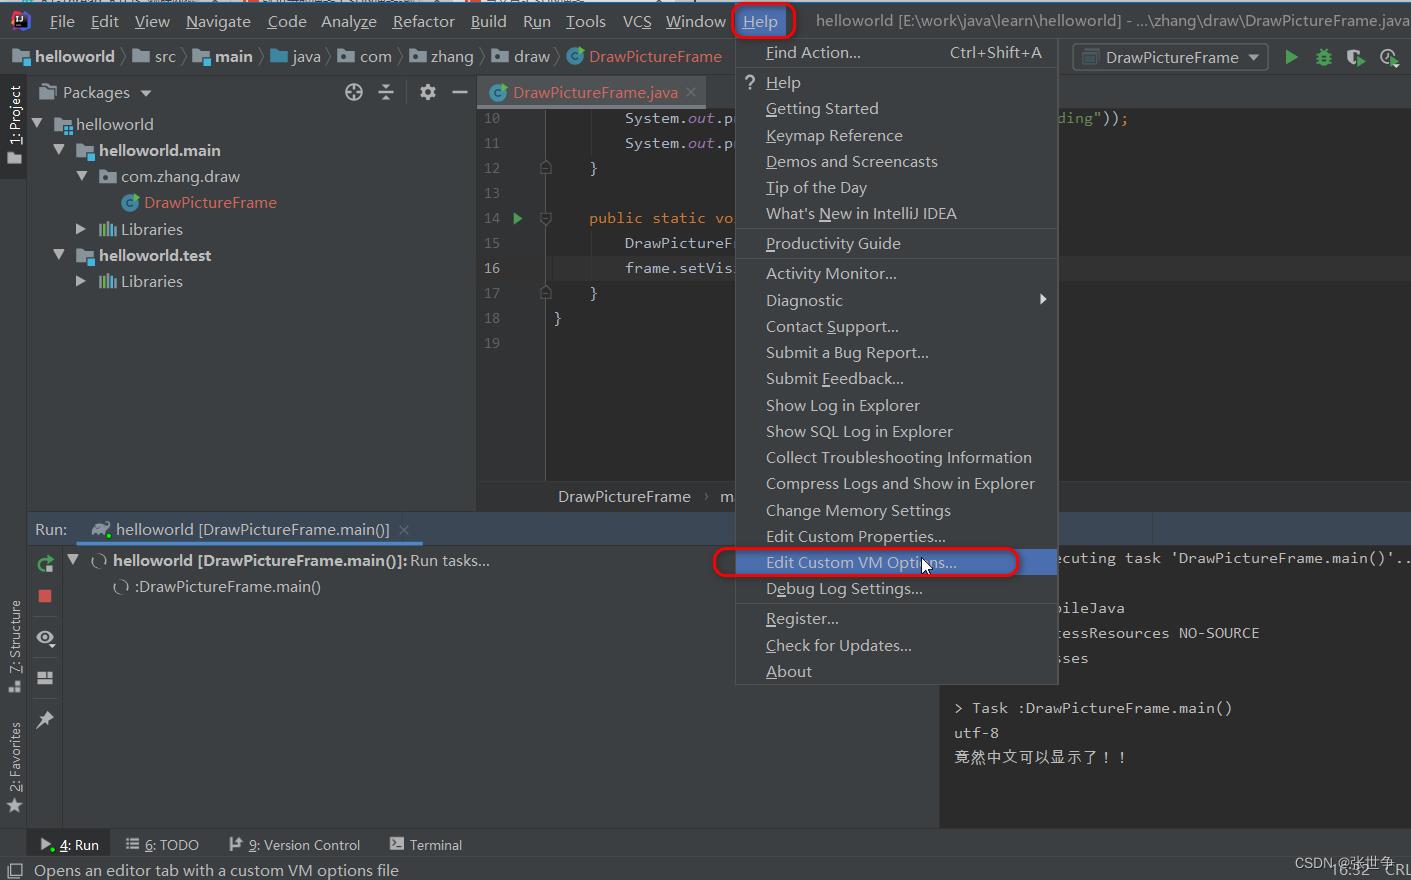Screen dimensions: 1411x880
Task: Click the Scroll from Source target icon
Action: (x=354, y=92)
